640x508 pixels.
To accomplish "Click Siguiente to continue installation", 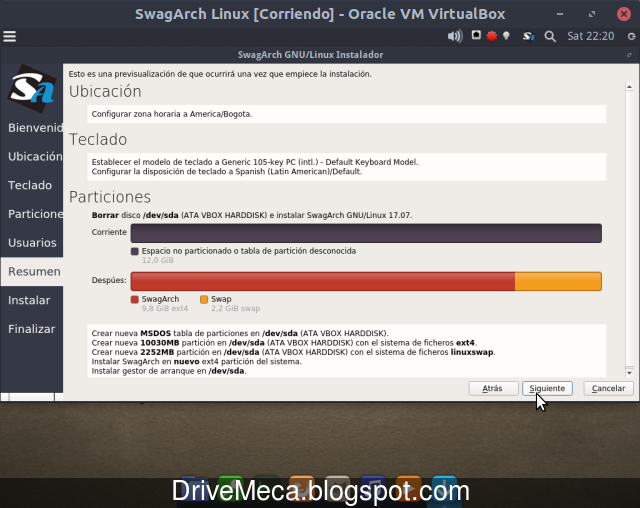I will tap(547, 388).
